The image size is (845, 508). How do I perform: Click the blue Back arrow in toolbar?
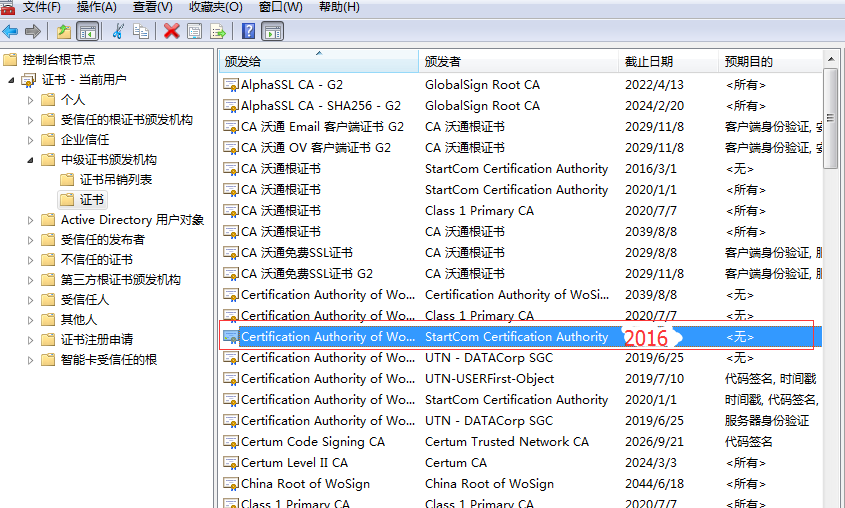[x=11, y=31]
